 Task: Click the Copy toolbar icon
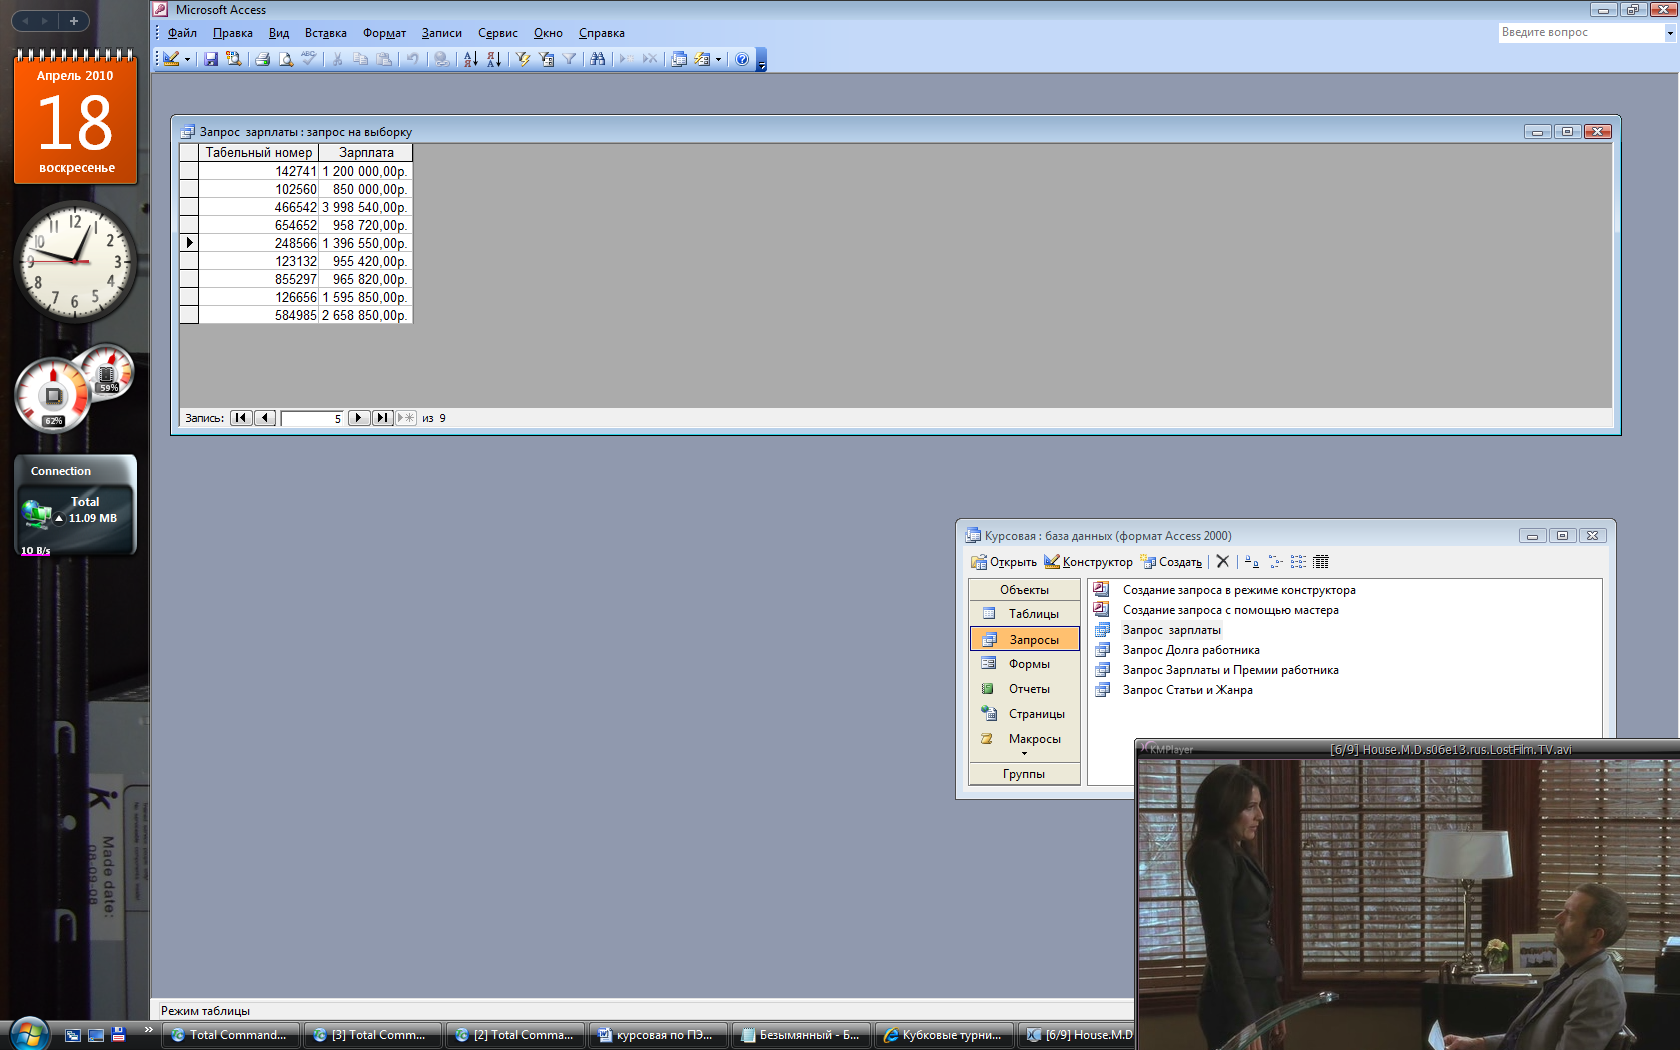pos(361,59)
